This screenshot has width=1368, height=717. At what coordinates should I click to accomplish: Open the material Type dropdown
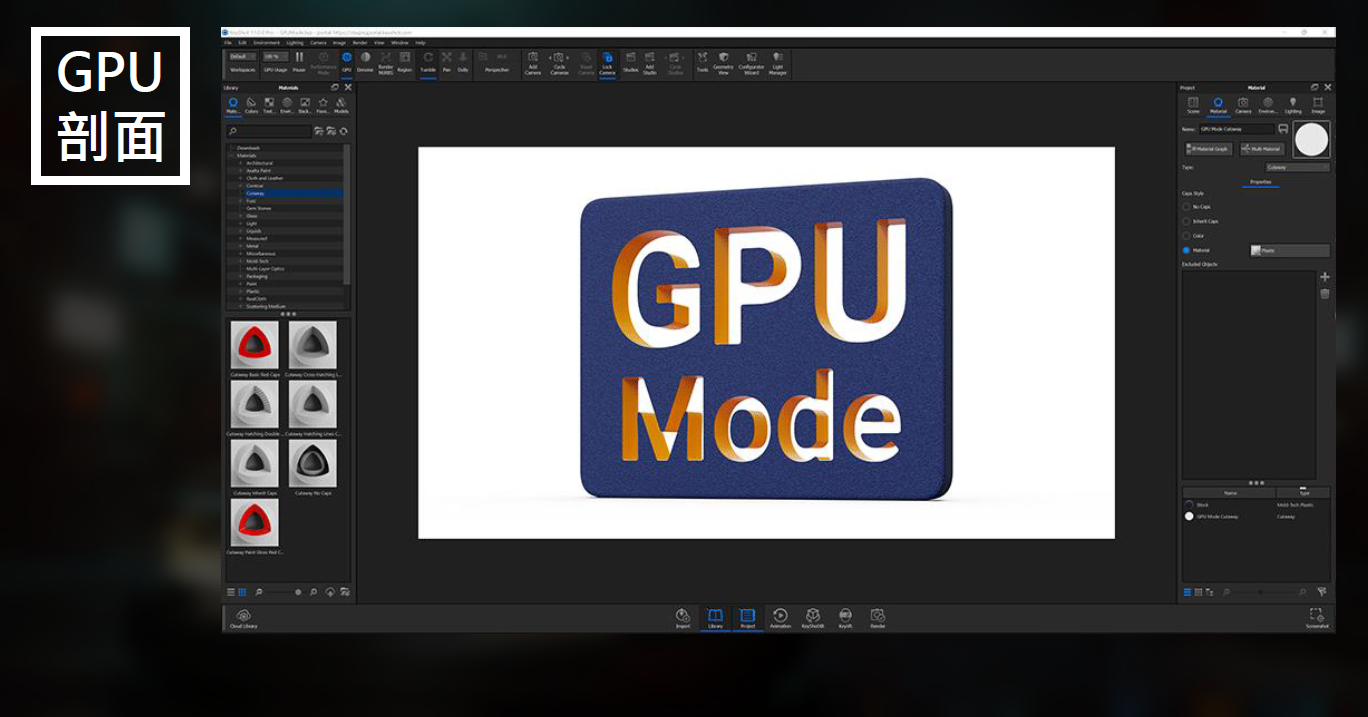1298,168
